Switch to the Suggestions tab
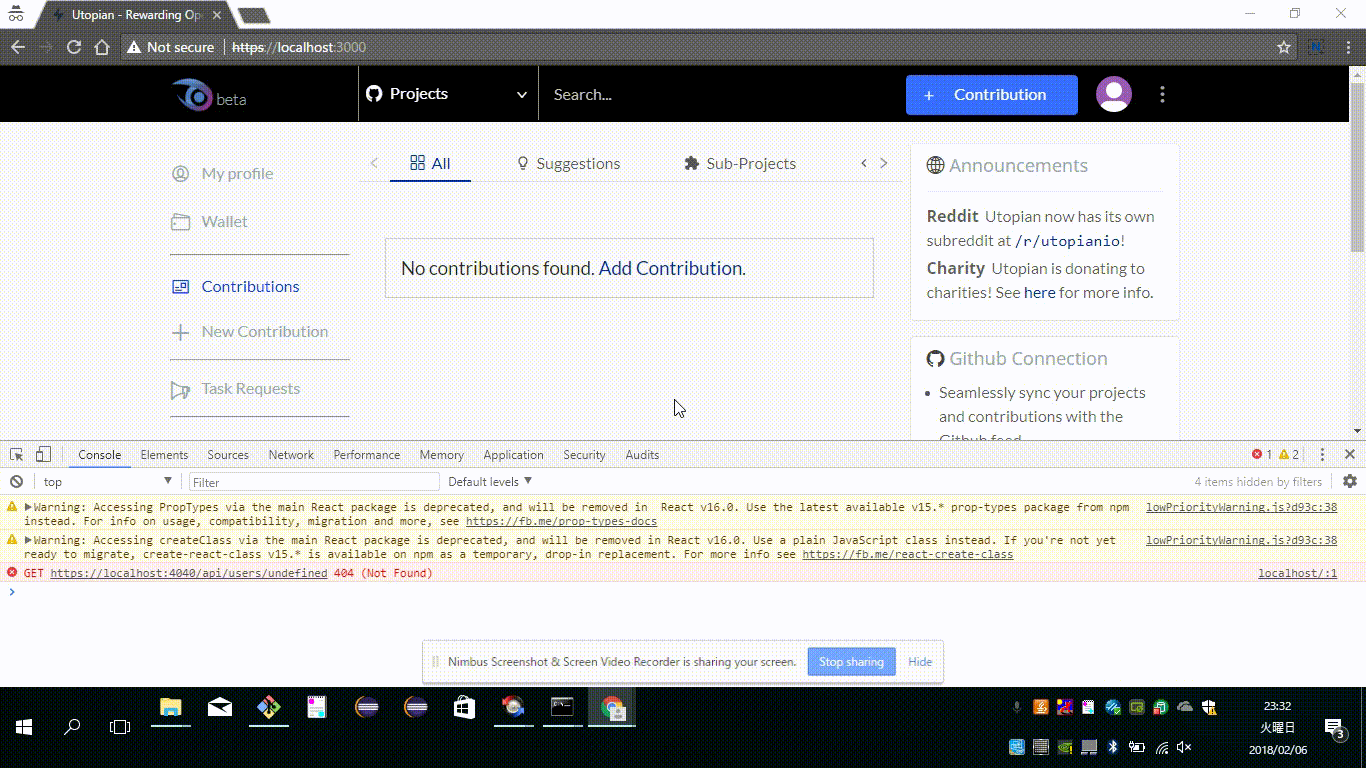Image resolution: width=1366 pixels, height=768 pixels. point(568,163)
